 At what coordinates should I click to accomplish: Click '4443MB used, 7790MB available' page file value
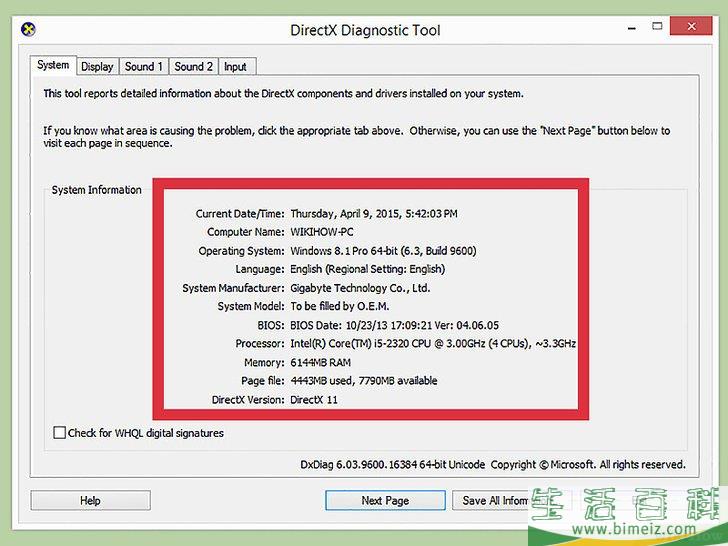coord(364,381)
